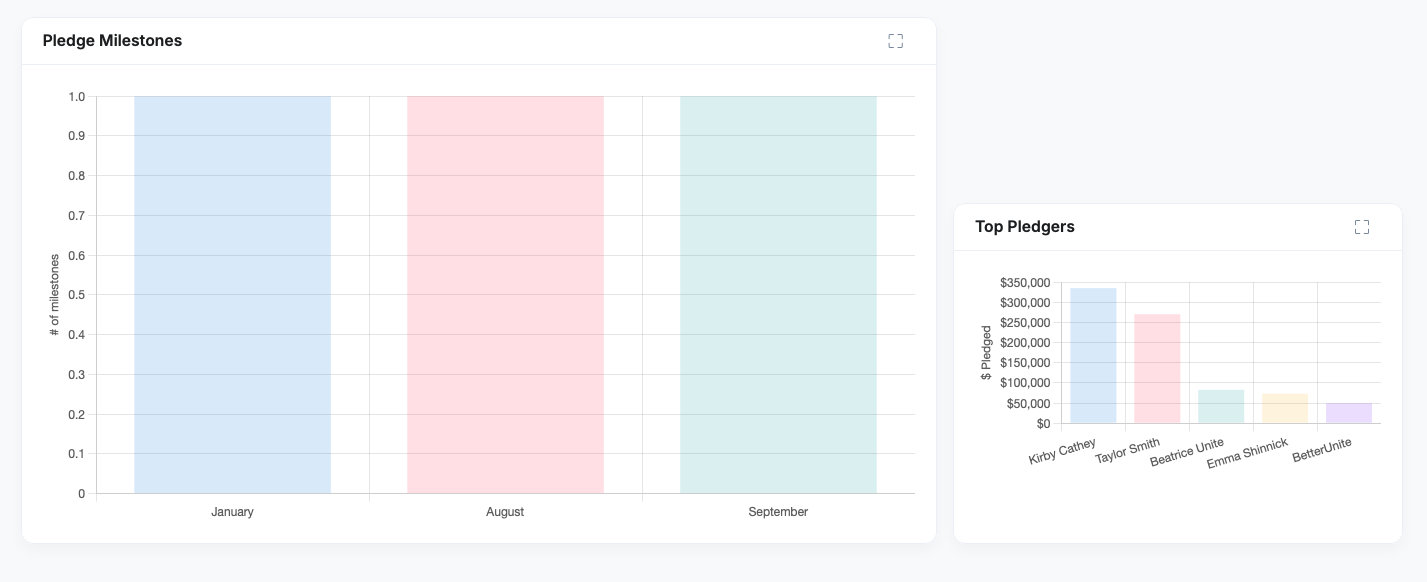Click the '$ Pledged' axis title
The height and width of the screenshot is (582, 1427).
987,353
